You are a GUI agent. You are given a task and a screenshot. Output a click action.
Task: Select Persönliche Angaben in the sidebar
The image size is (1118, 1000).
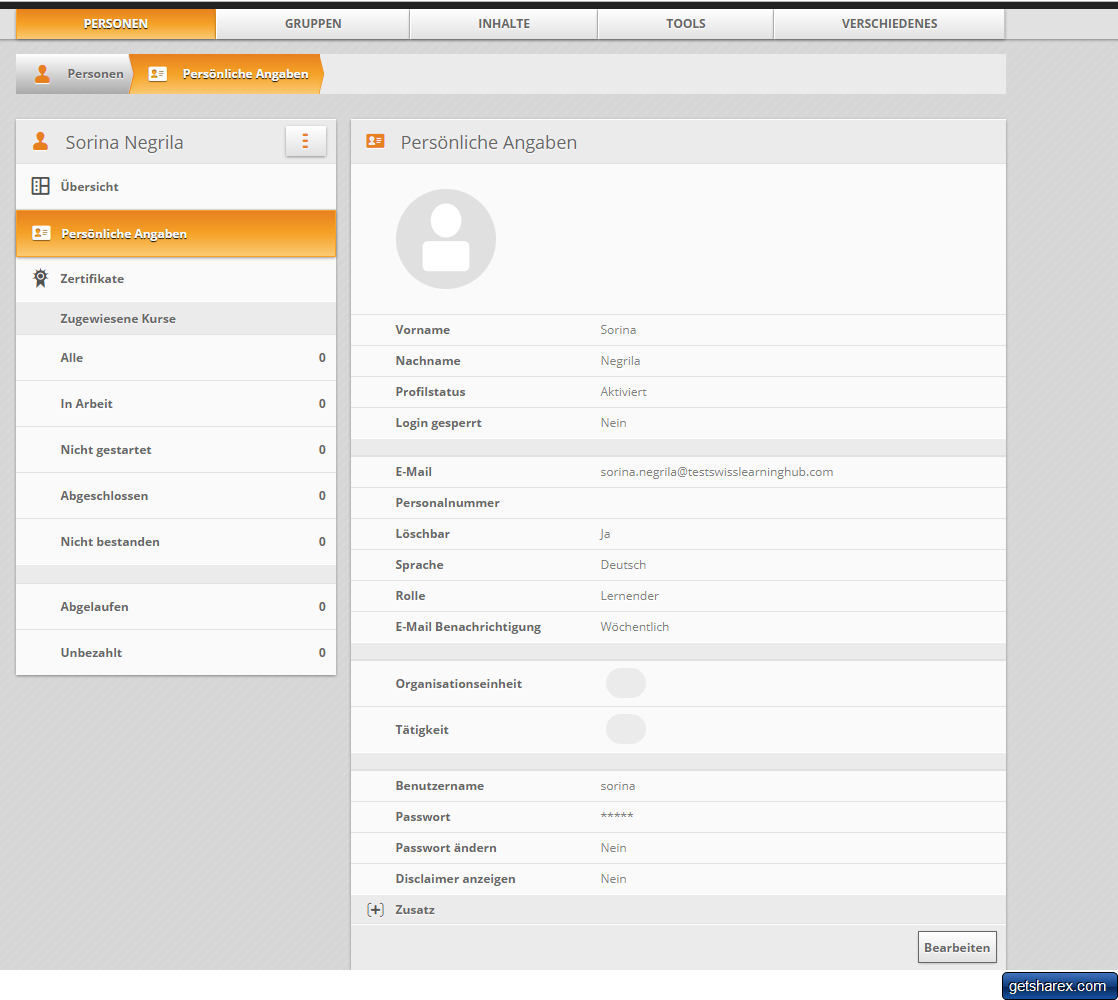pos(176,234)
